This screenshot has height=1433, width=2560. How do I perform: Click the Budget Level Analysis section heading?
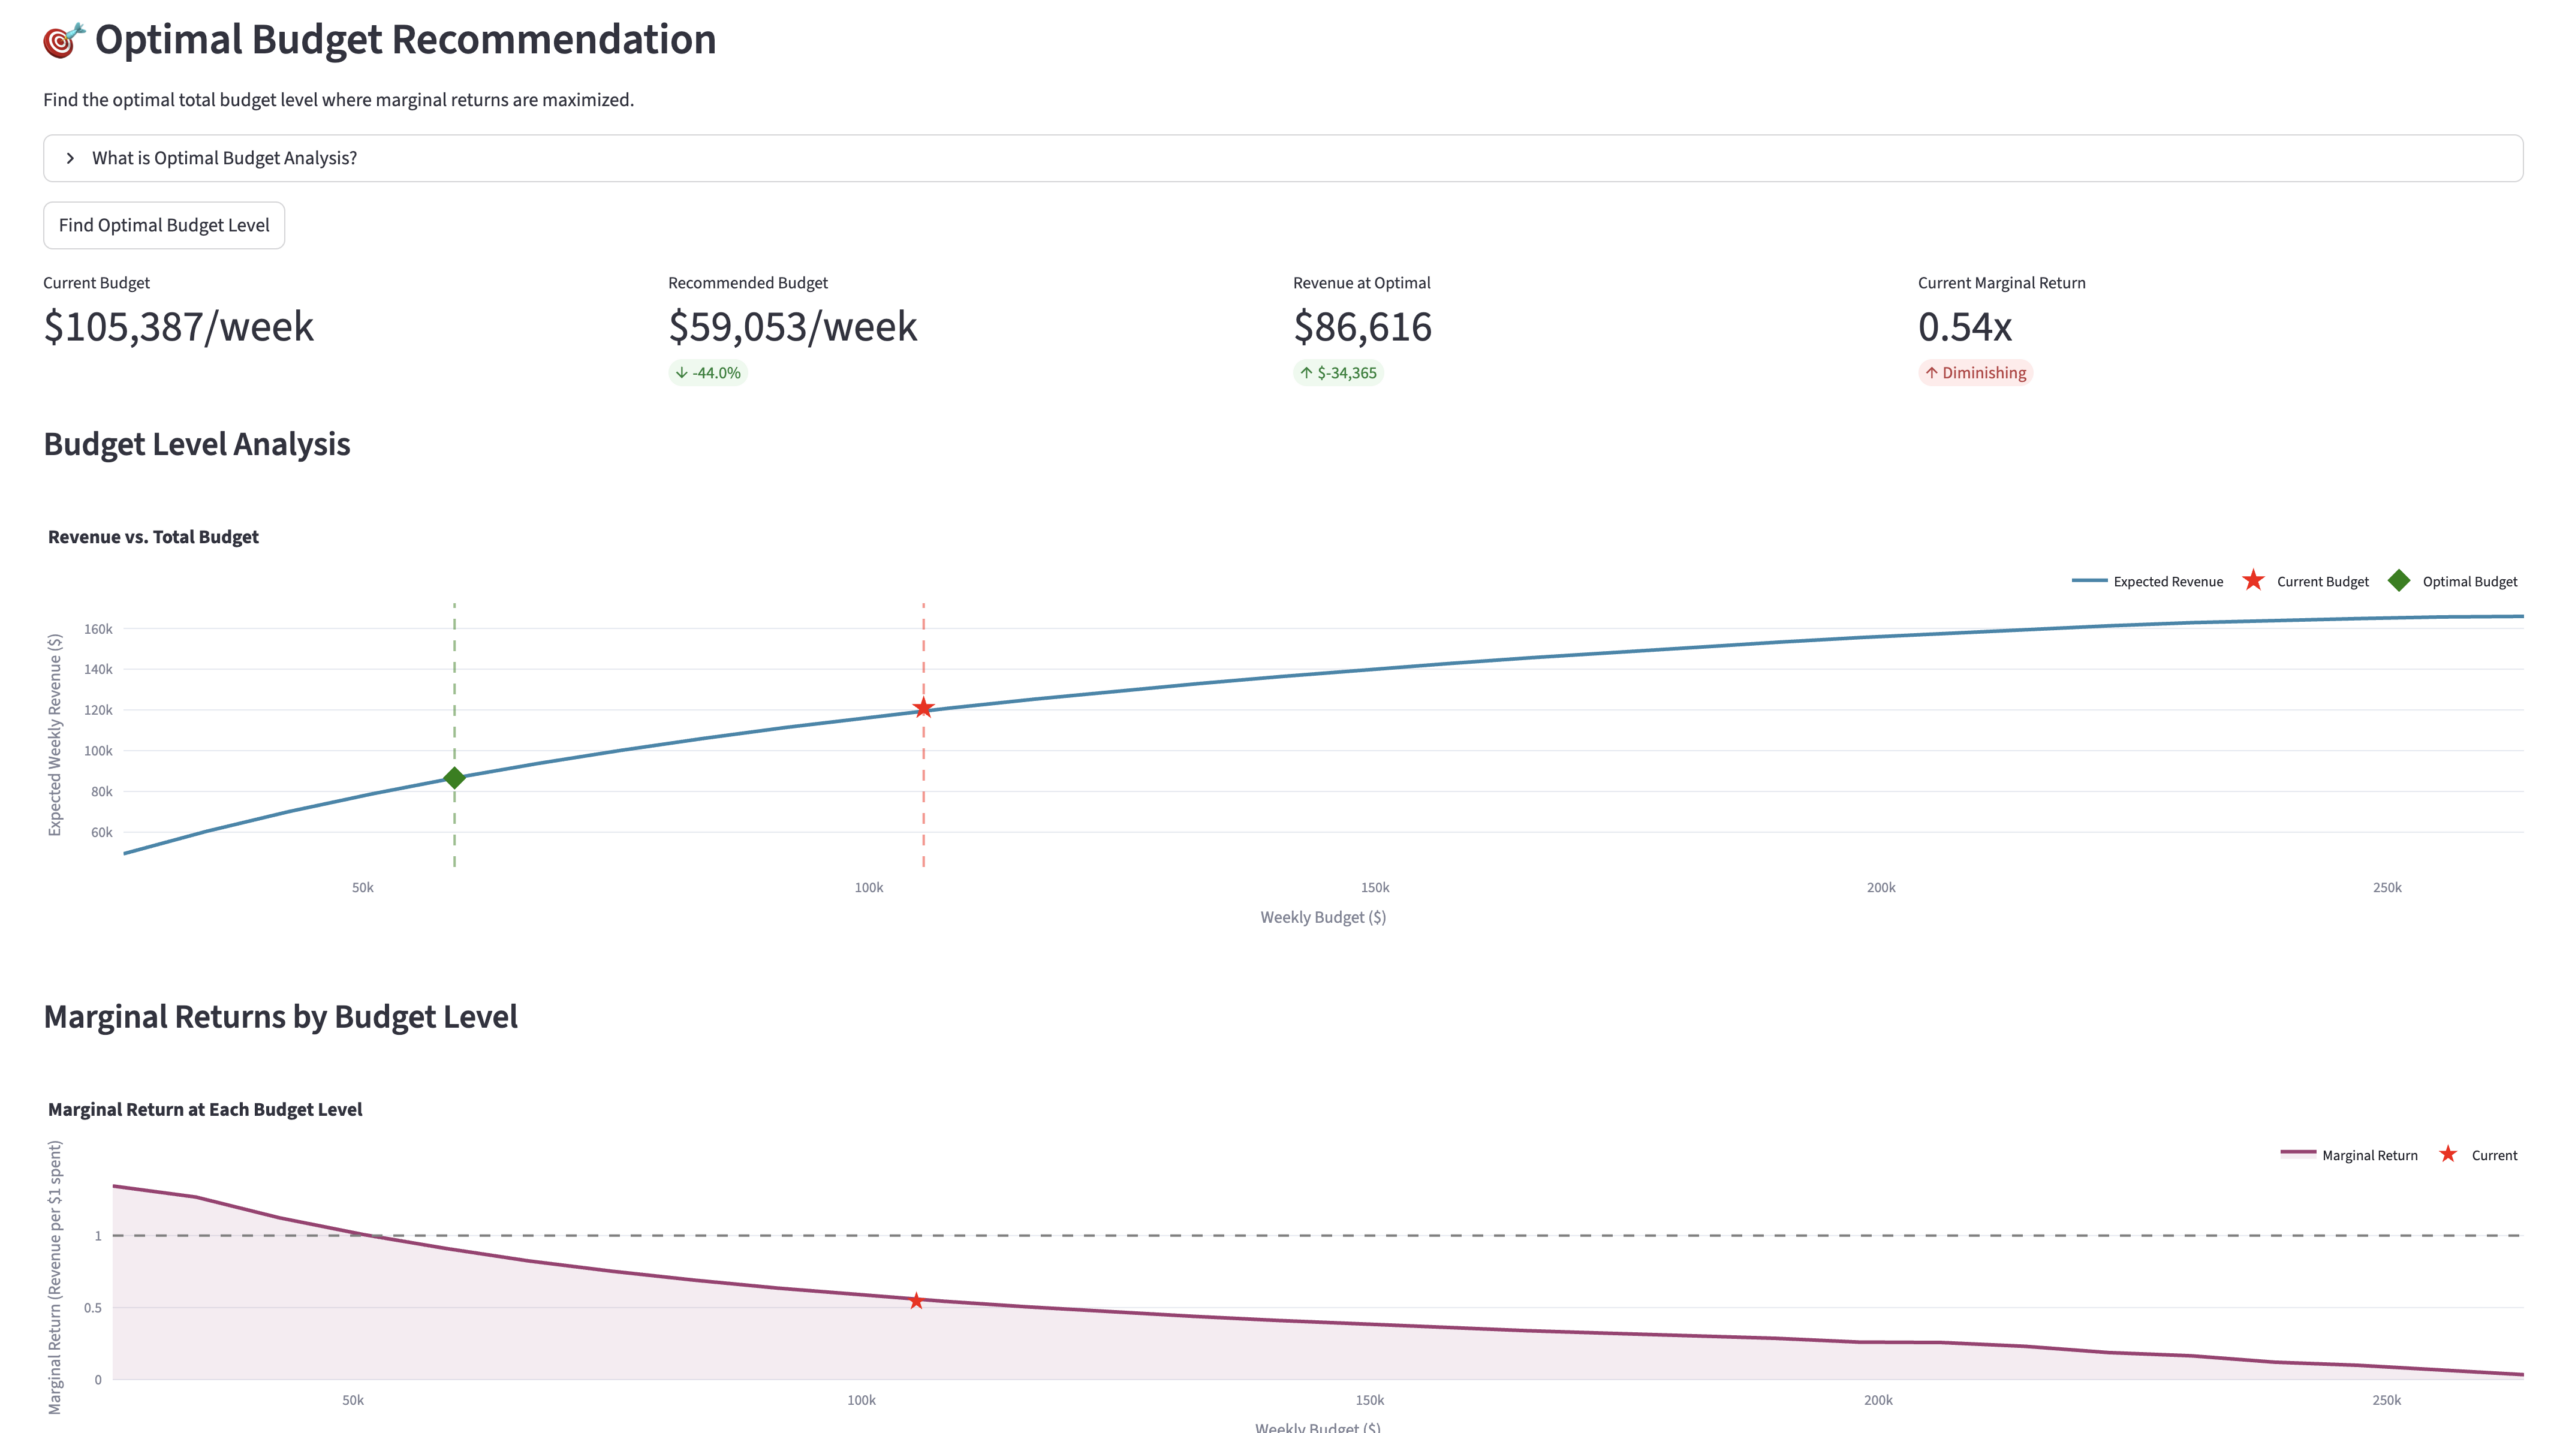196,443
